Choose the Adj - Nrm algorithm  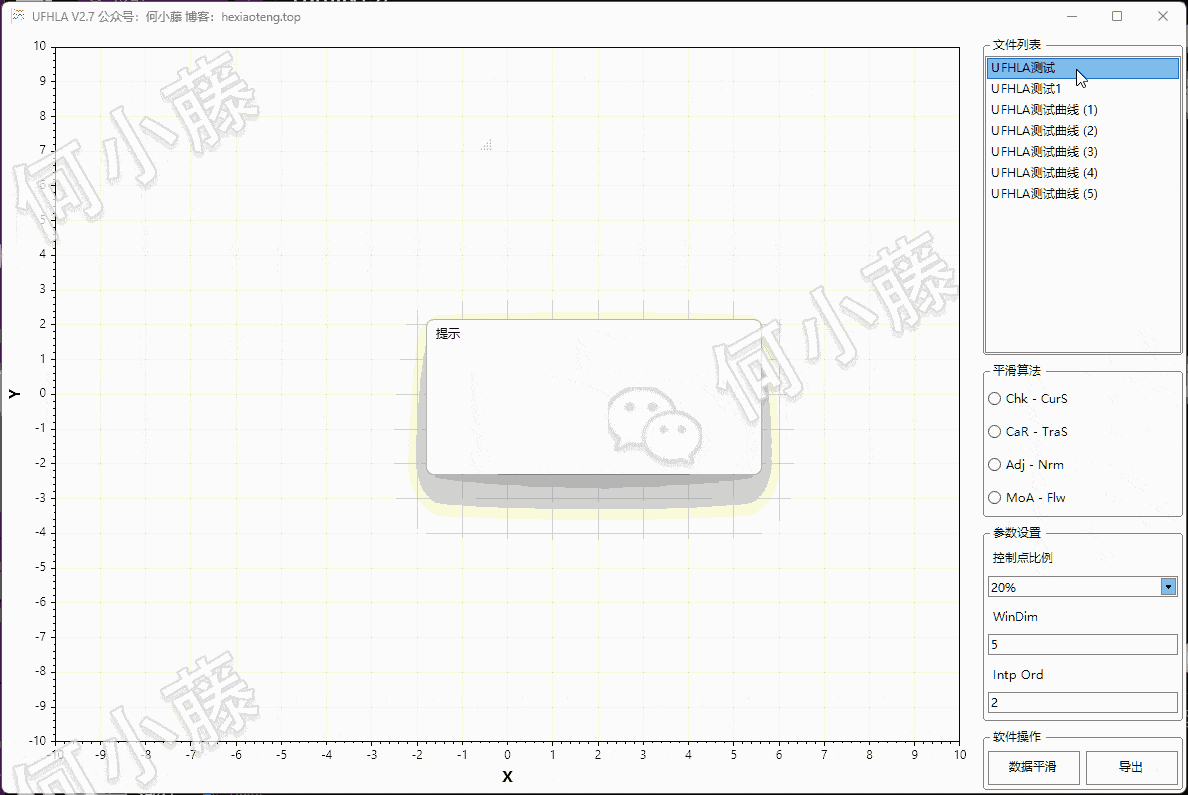995,465
